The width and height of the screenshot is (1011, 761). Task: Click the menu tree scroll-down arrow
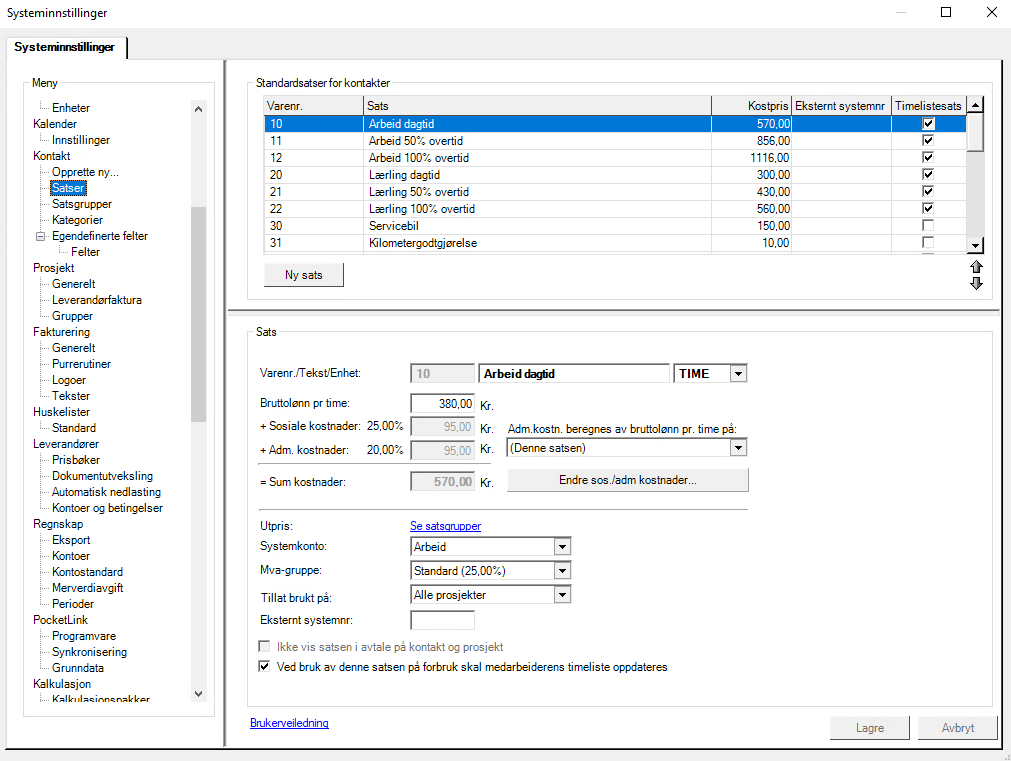[x=199, y=694]
